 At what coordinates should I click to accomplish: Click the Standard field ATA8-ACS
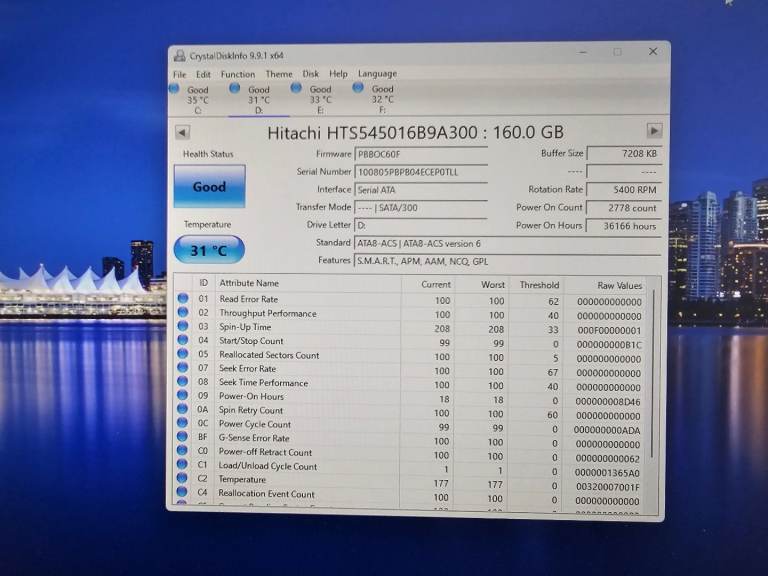click(507, 243)
